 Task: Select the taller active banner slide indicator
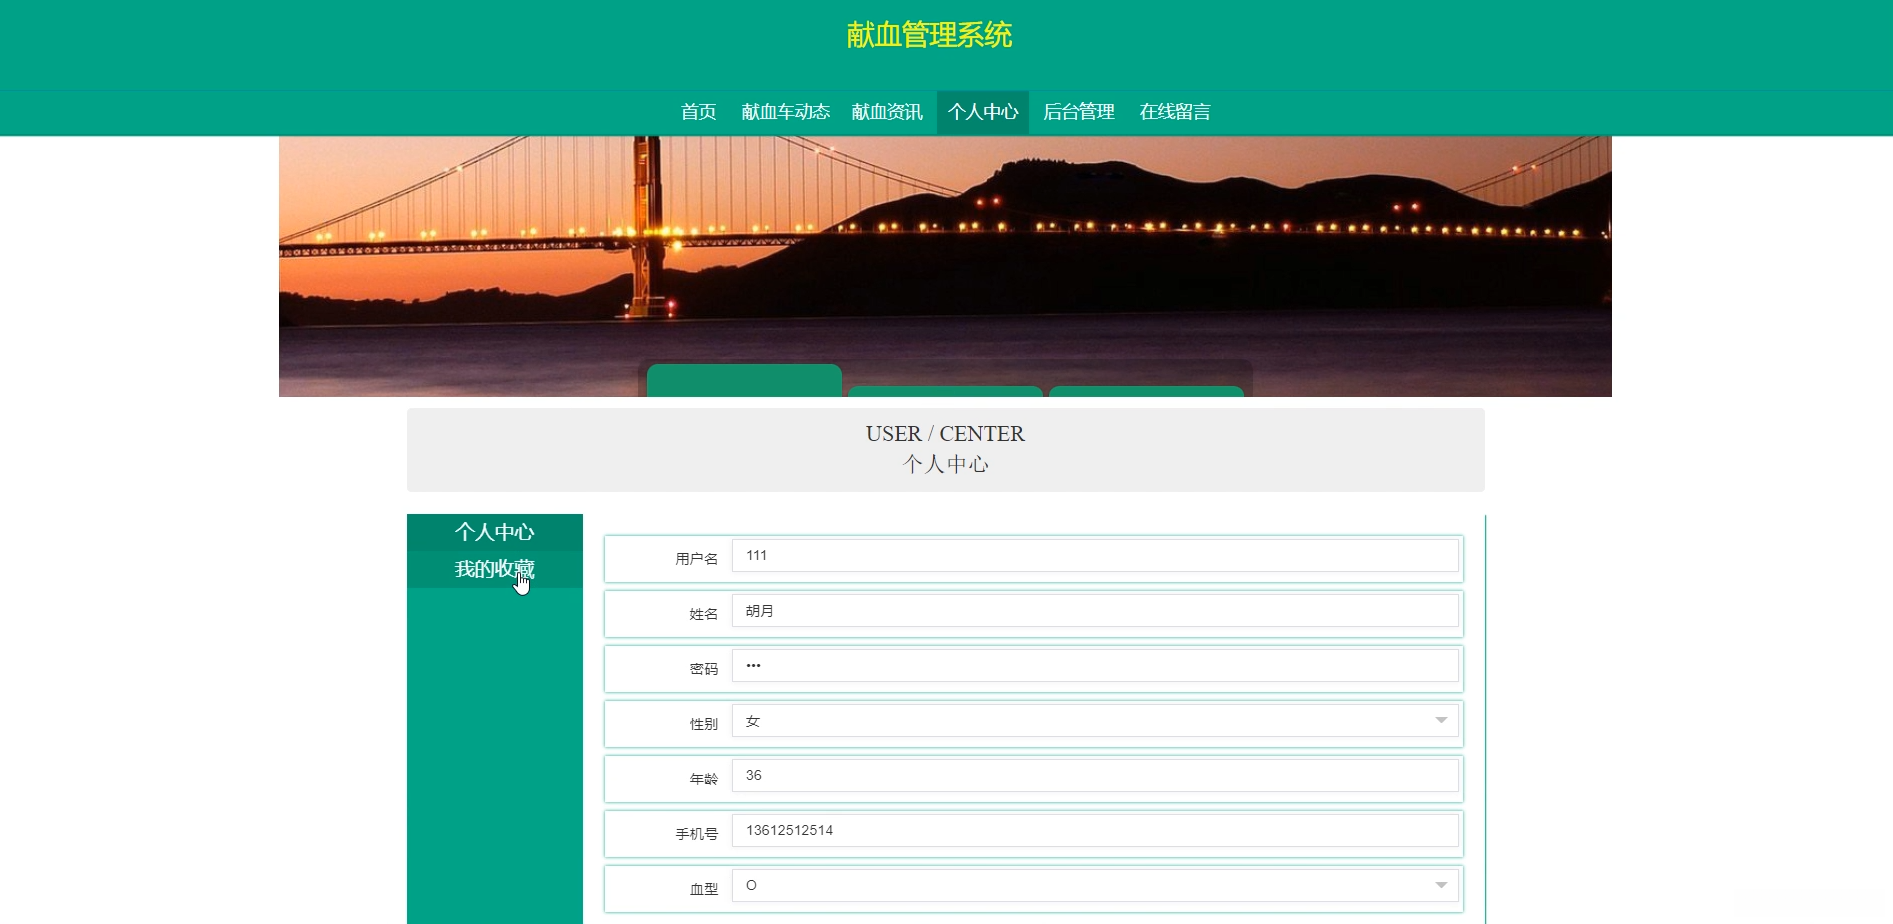[x=744, y=381]
